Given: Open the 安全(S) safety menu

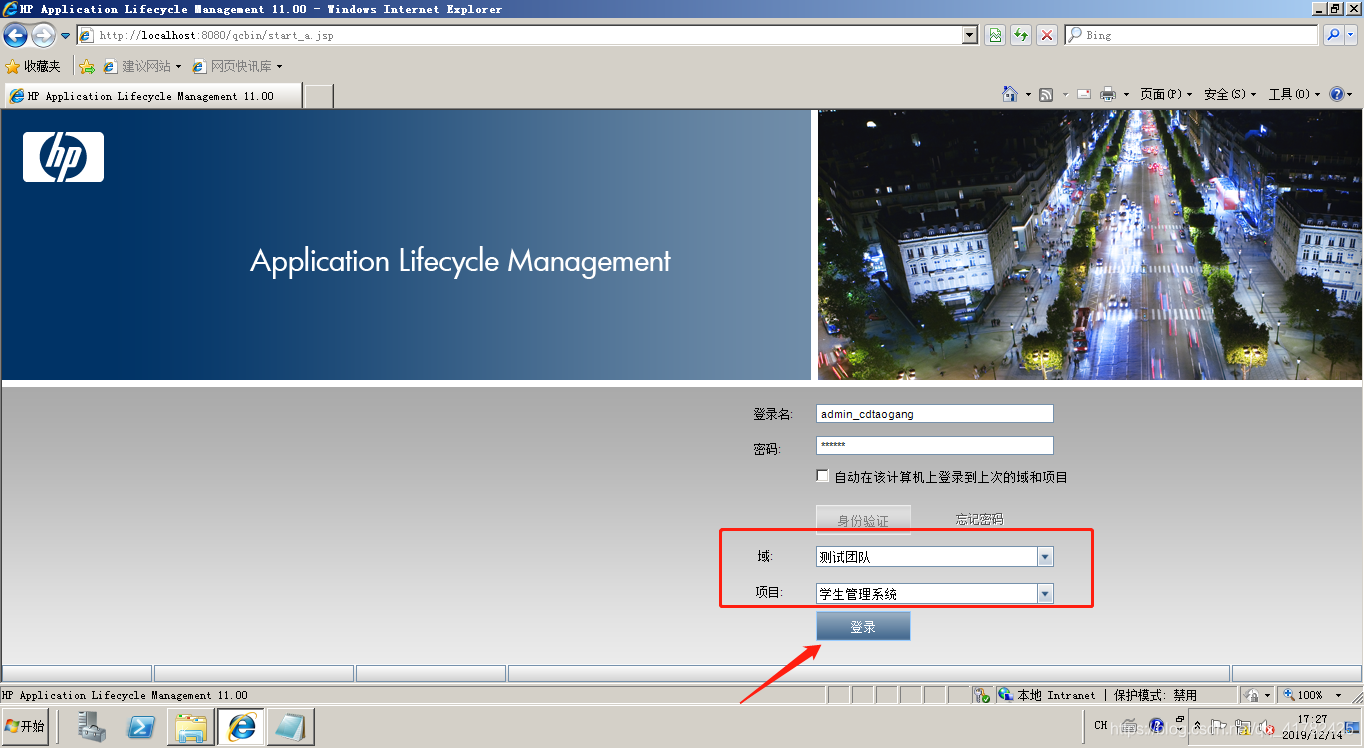Looking at the screenshot, I should point(1230,94).
